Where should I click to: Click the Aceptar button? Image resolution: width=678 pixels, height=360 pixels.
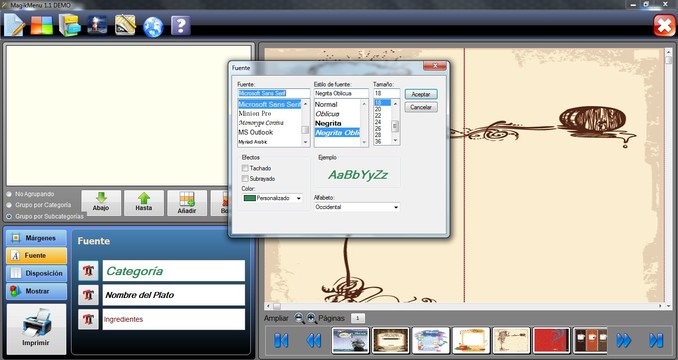click(x=421, y=94)
